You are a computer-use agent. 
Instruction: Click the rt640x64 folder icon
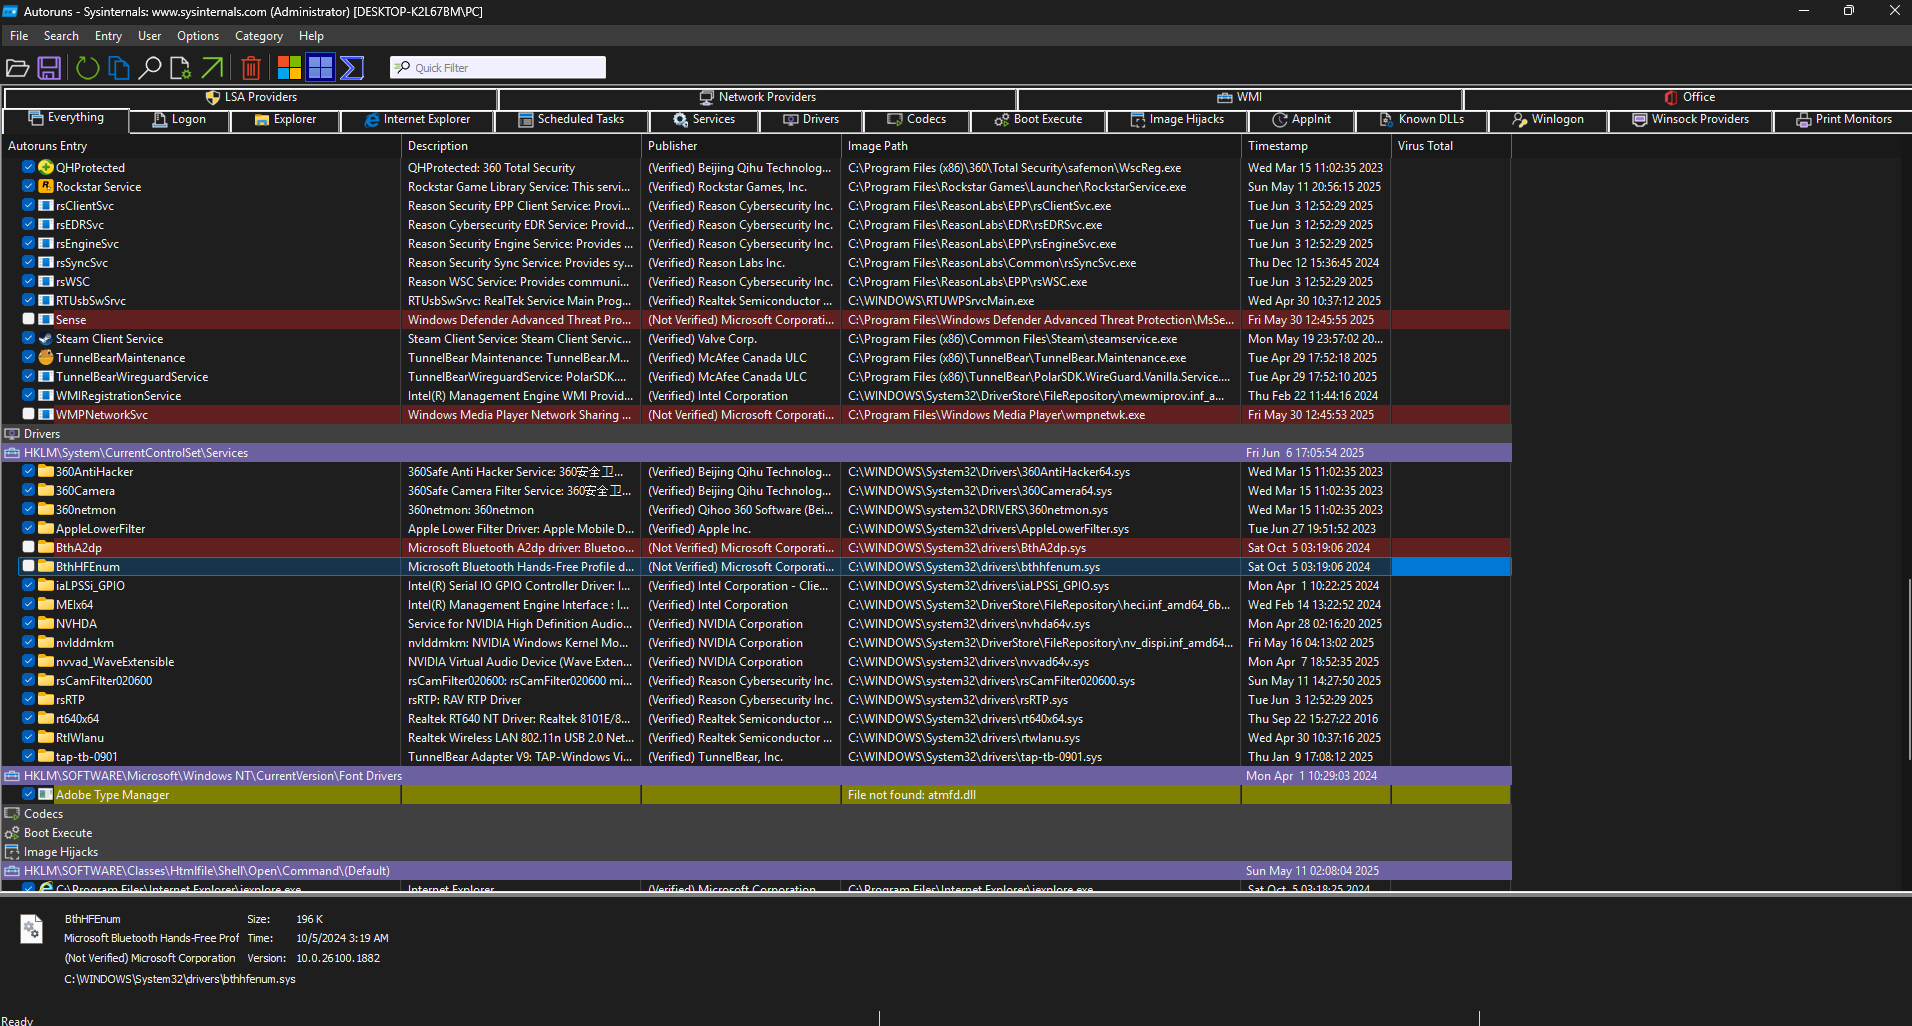[x=45, y=718]
